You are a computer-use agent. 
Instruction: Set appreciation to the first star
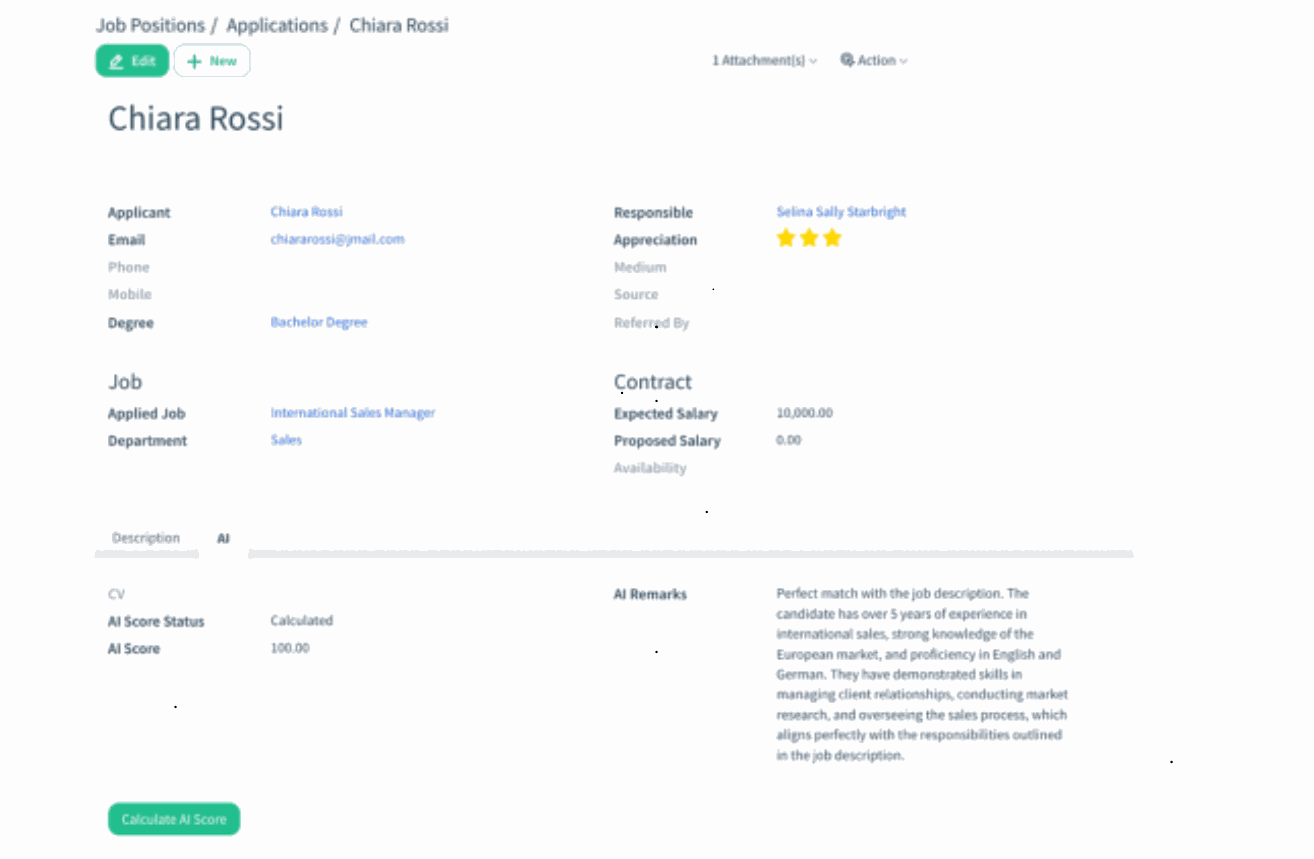tap(786, 238)
